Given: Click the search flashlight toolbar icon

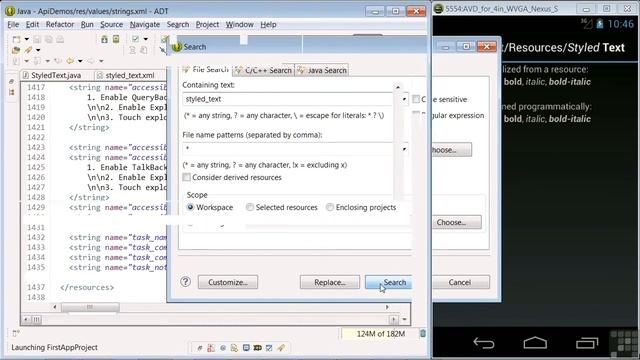Looking at the screenshot, I should [x=28, y=50].
